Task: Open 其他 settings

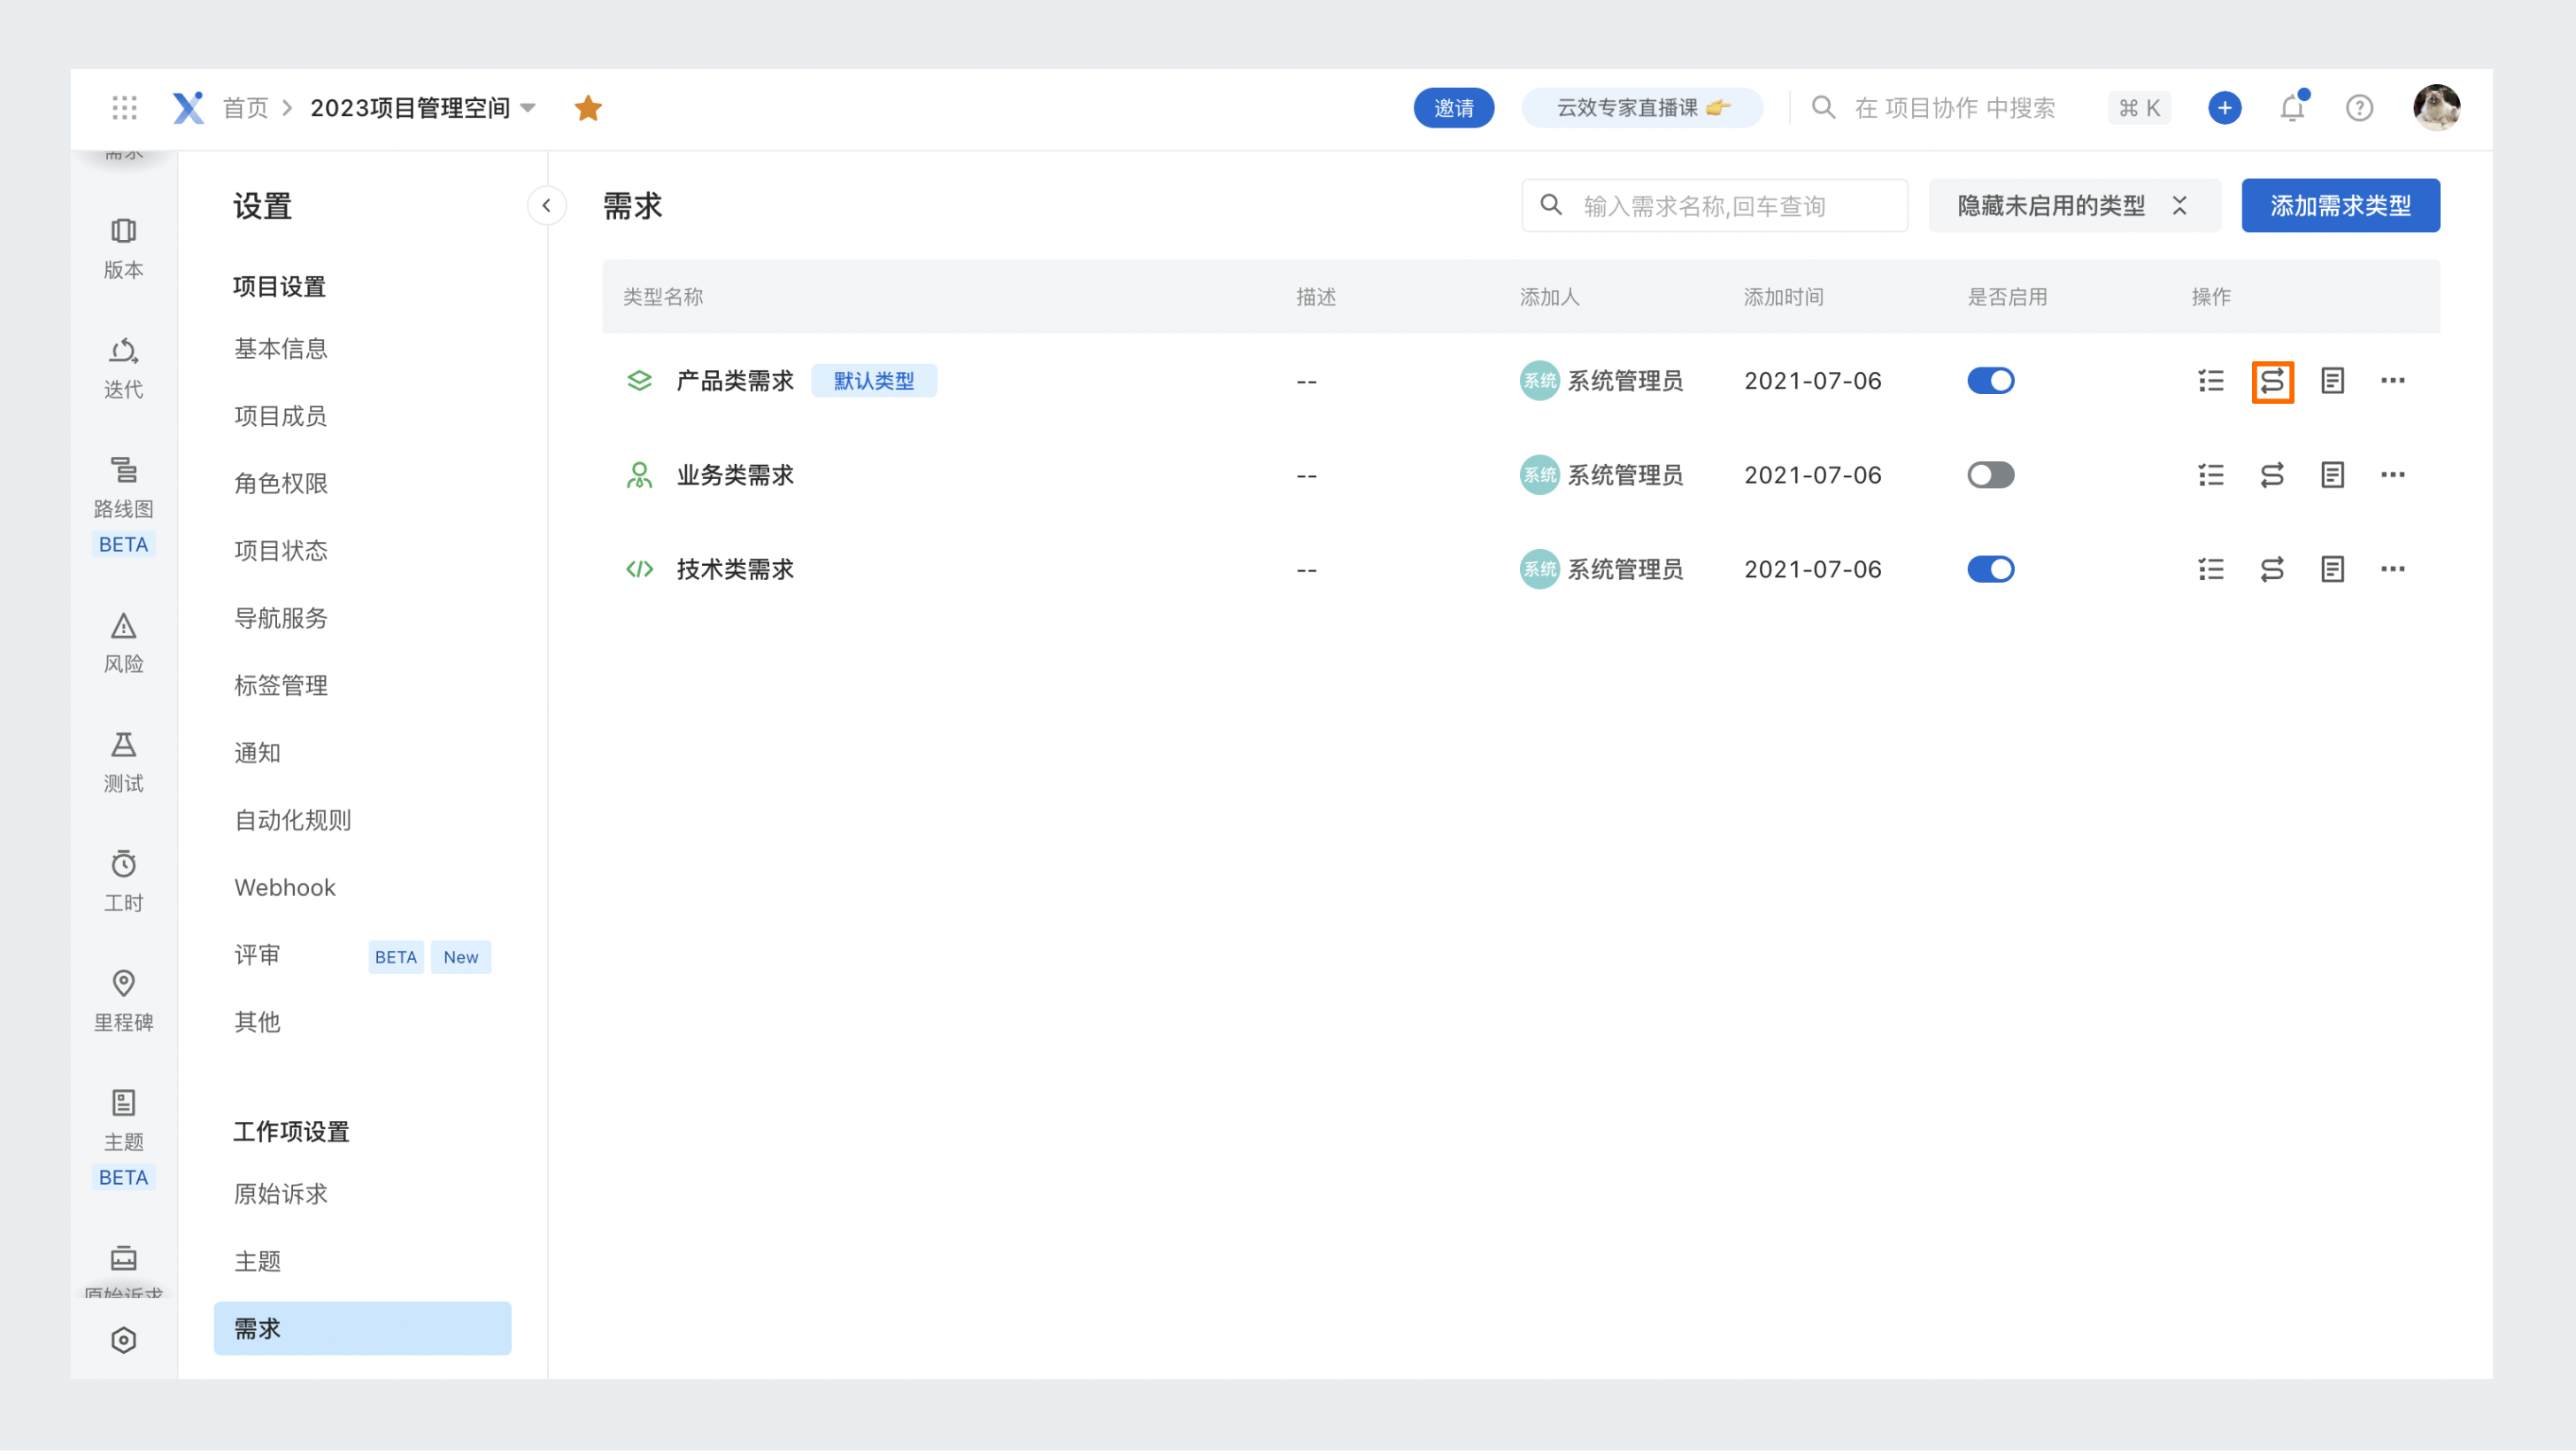Action: coord(257,1023)
